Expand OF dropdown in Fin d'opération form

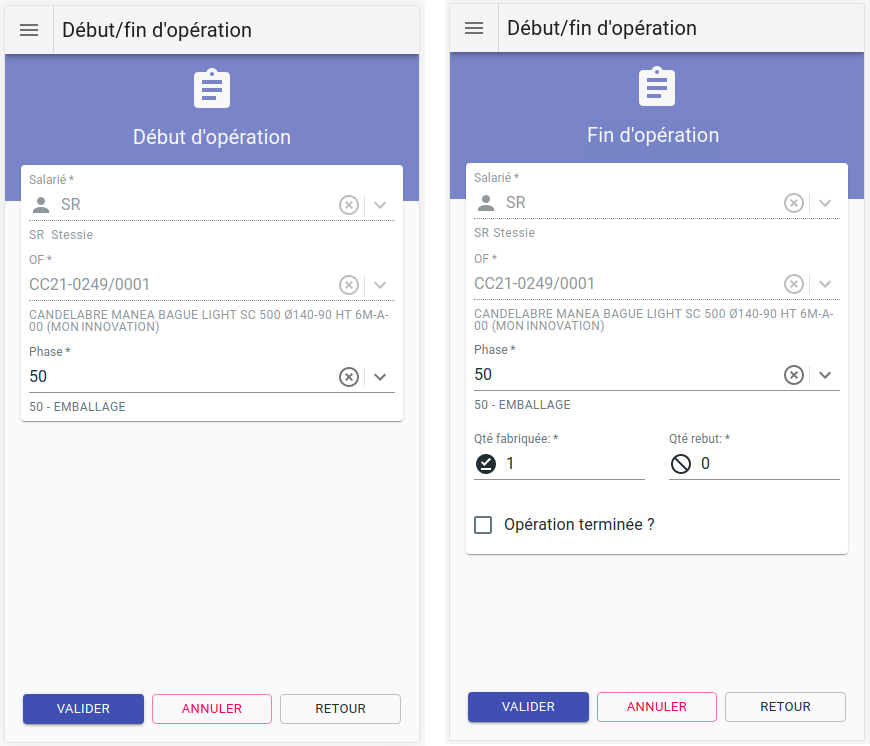point(825,283)
